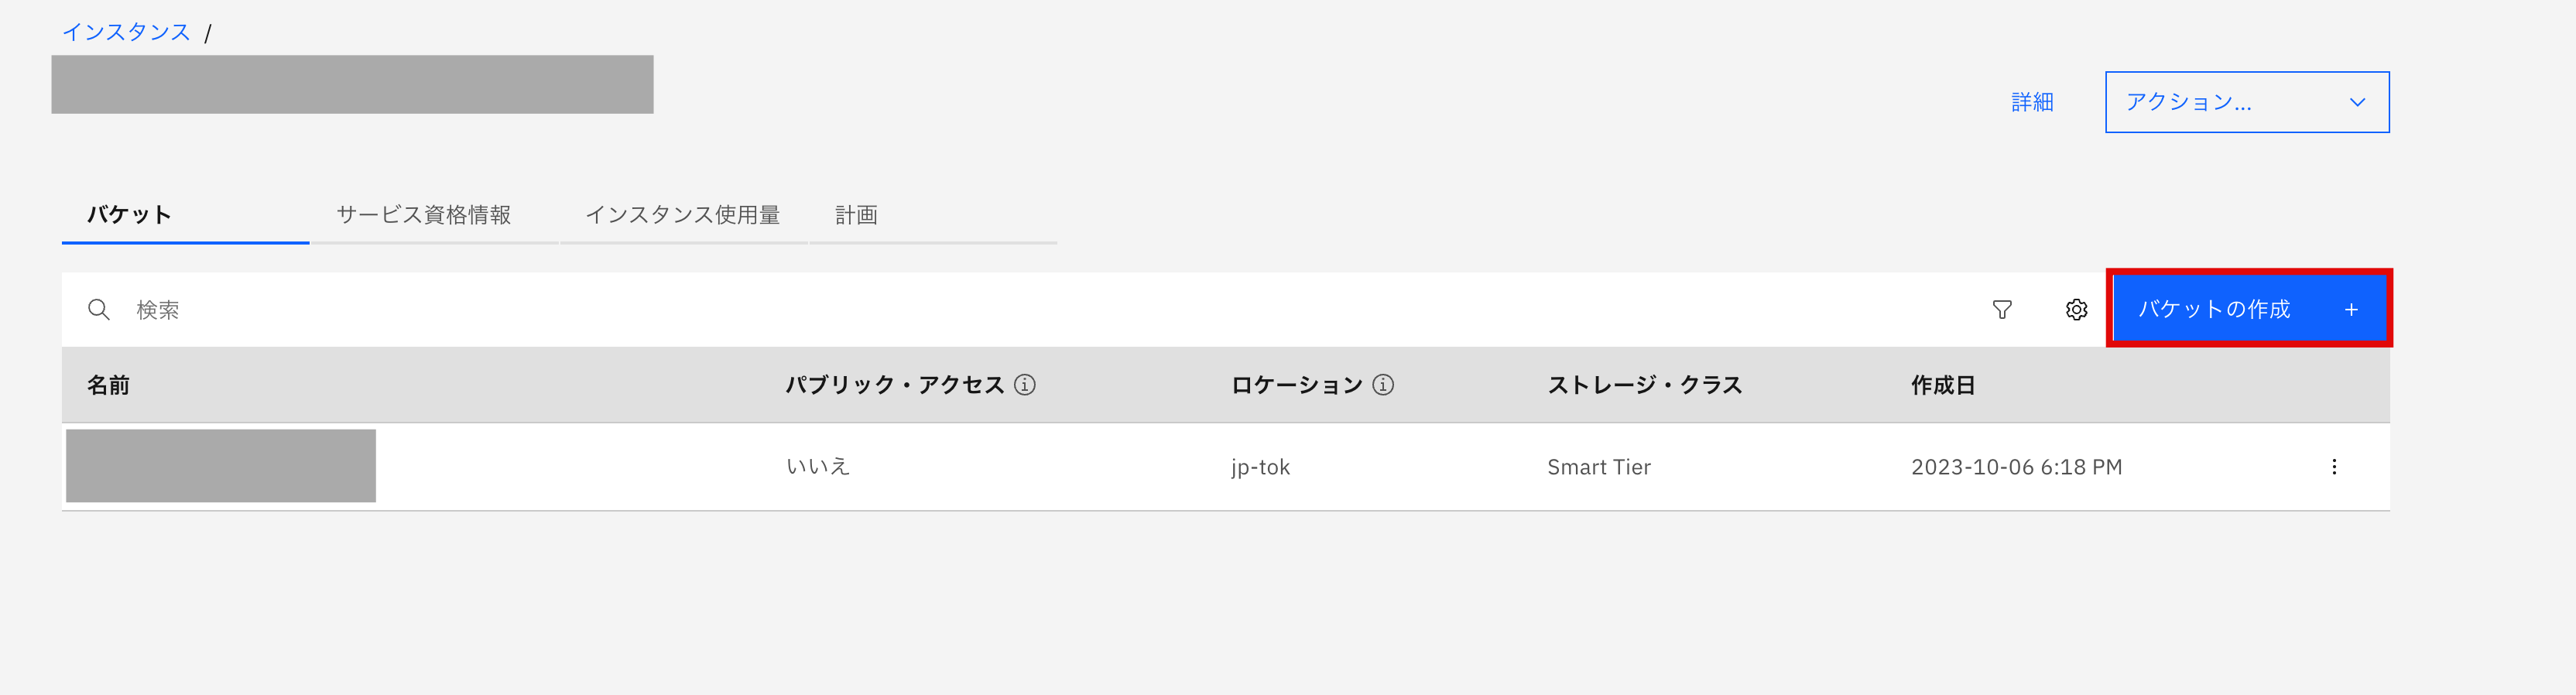This screenshot has width=2576, height=695.
Task: Click the 名前 column header
Action: (x=109, y=384)
